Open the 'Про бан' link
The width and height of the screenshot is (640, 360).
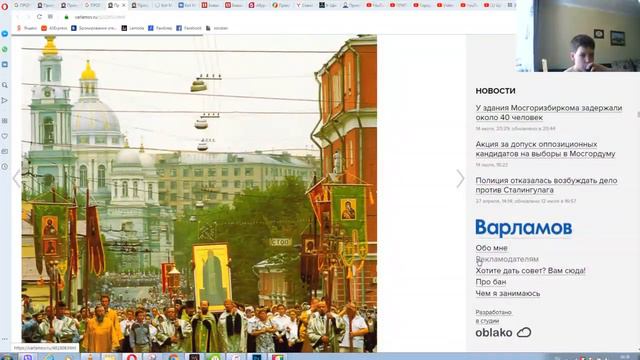click(x=491, y=282)
